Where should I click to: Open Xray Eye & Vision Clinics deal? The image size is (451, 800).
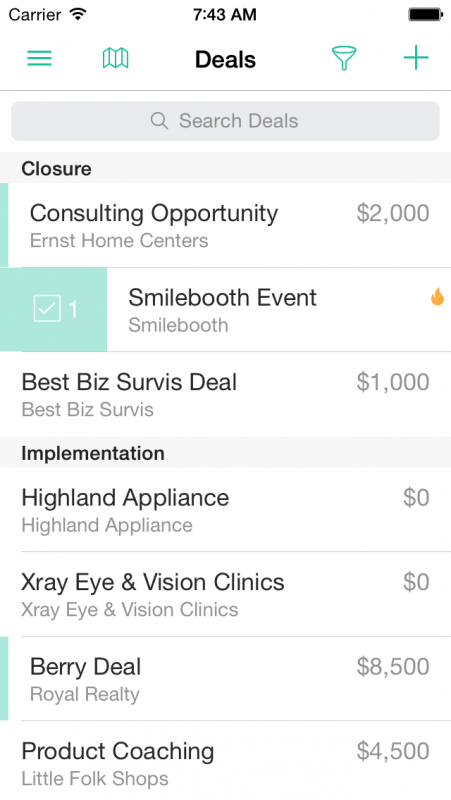click(226, 594)
